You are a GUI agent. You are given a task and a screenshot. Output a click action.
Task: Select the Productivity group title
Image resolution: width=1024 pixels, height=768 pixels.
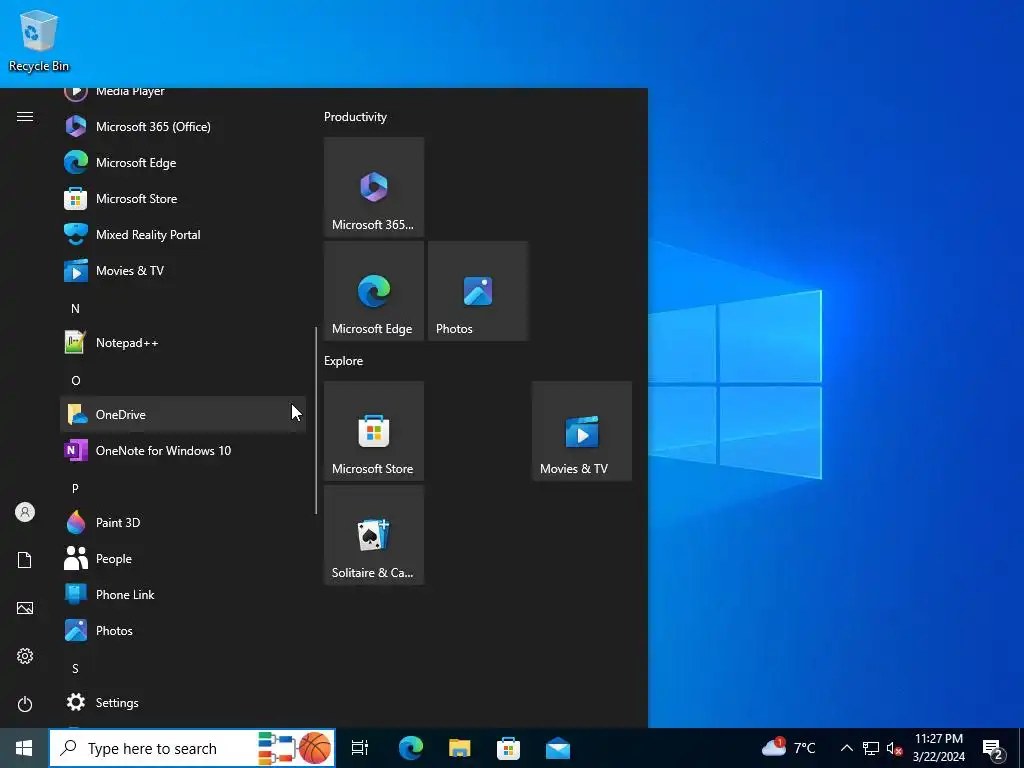355,117
